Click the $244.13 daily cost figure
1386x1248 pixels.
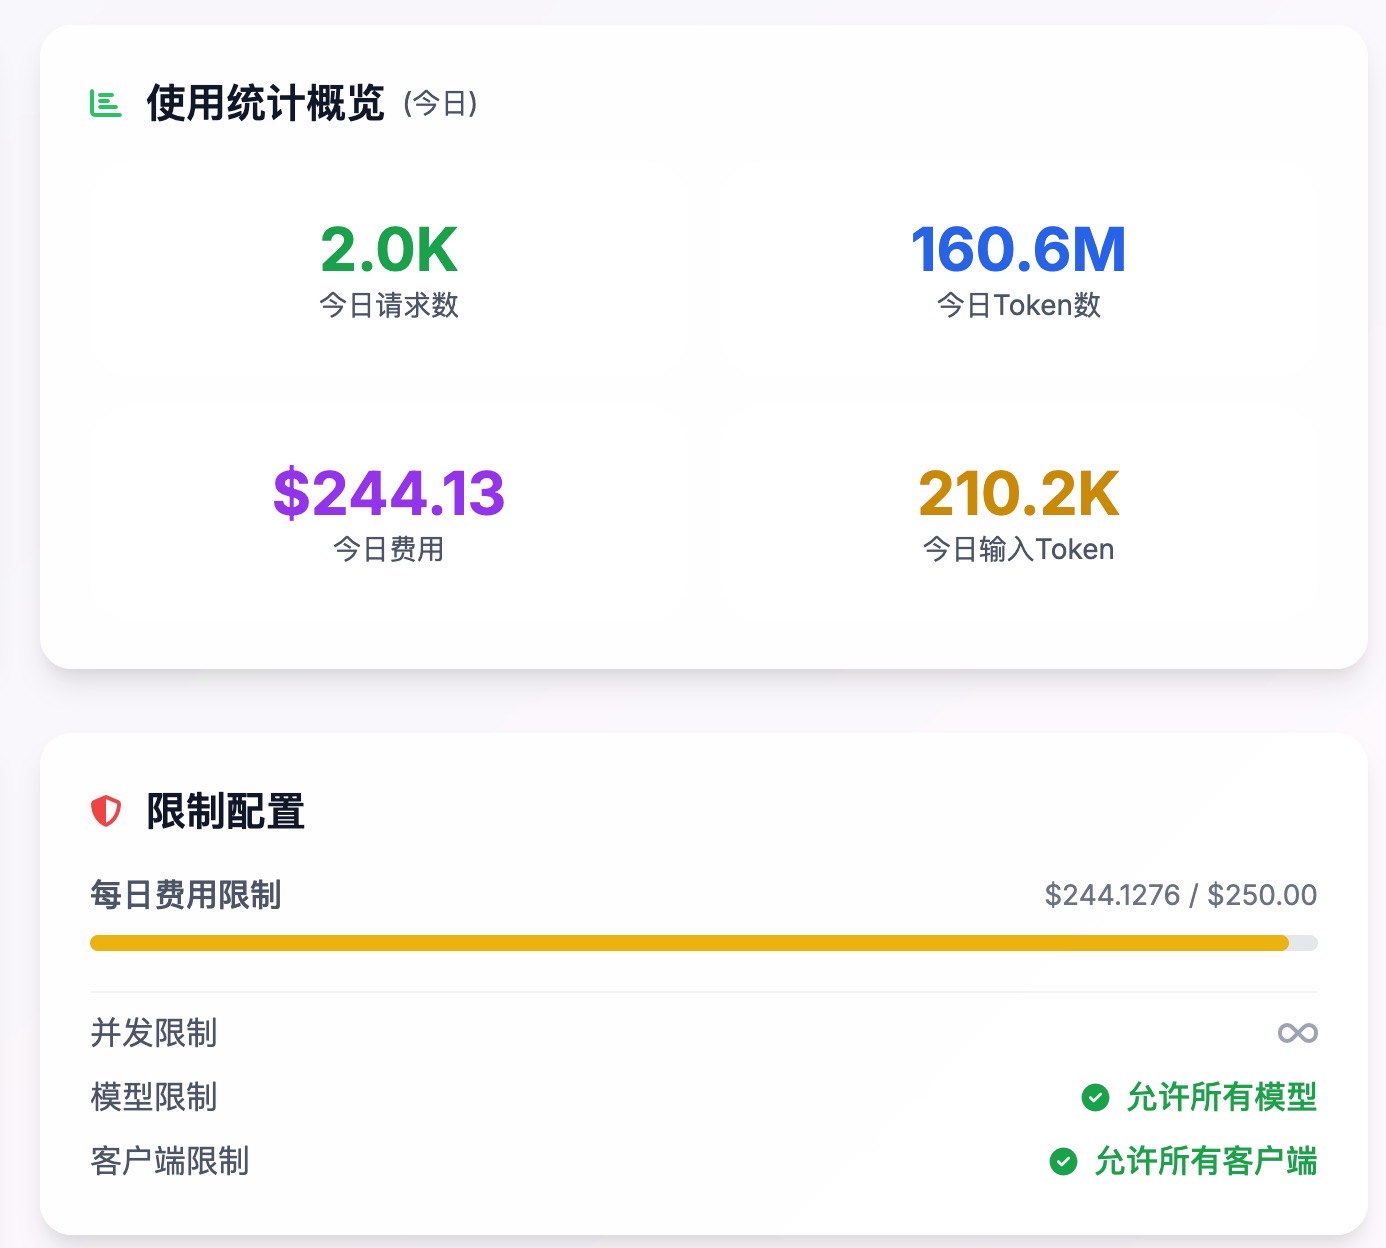389,493
